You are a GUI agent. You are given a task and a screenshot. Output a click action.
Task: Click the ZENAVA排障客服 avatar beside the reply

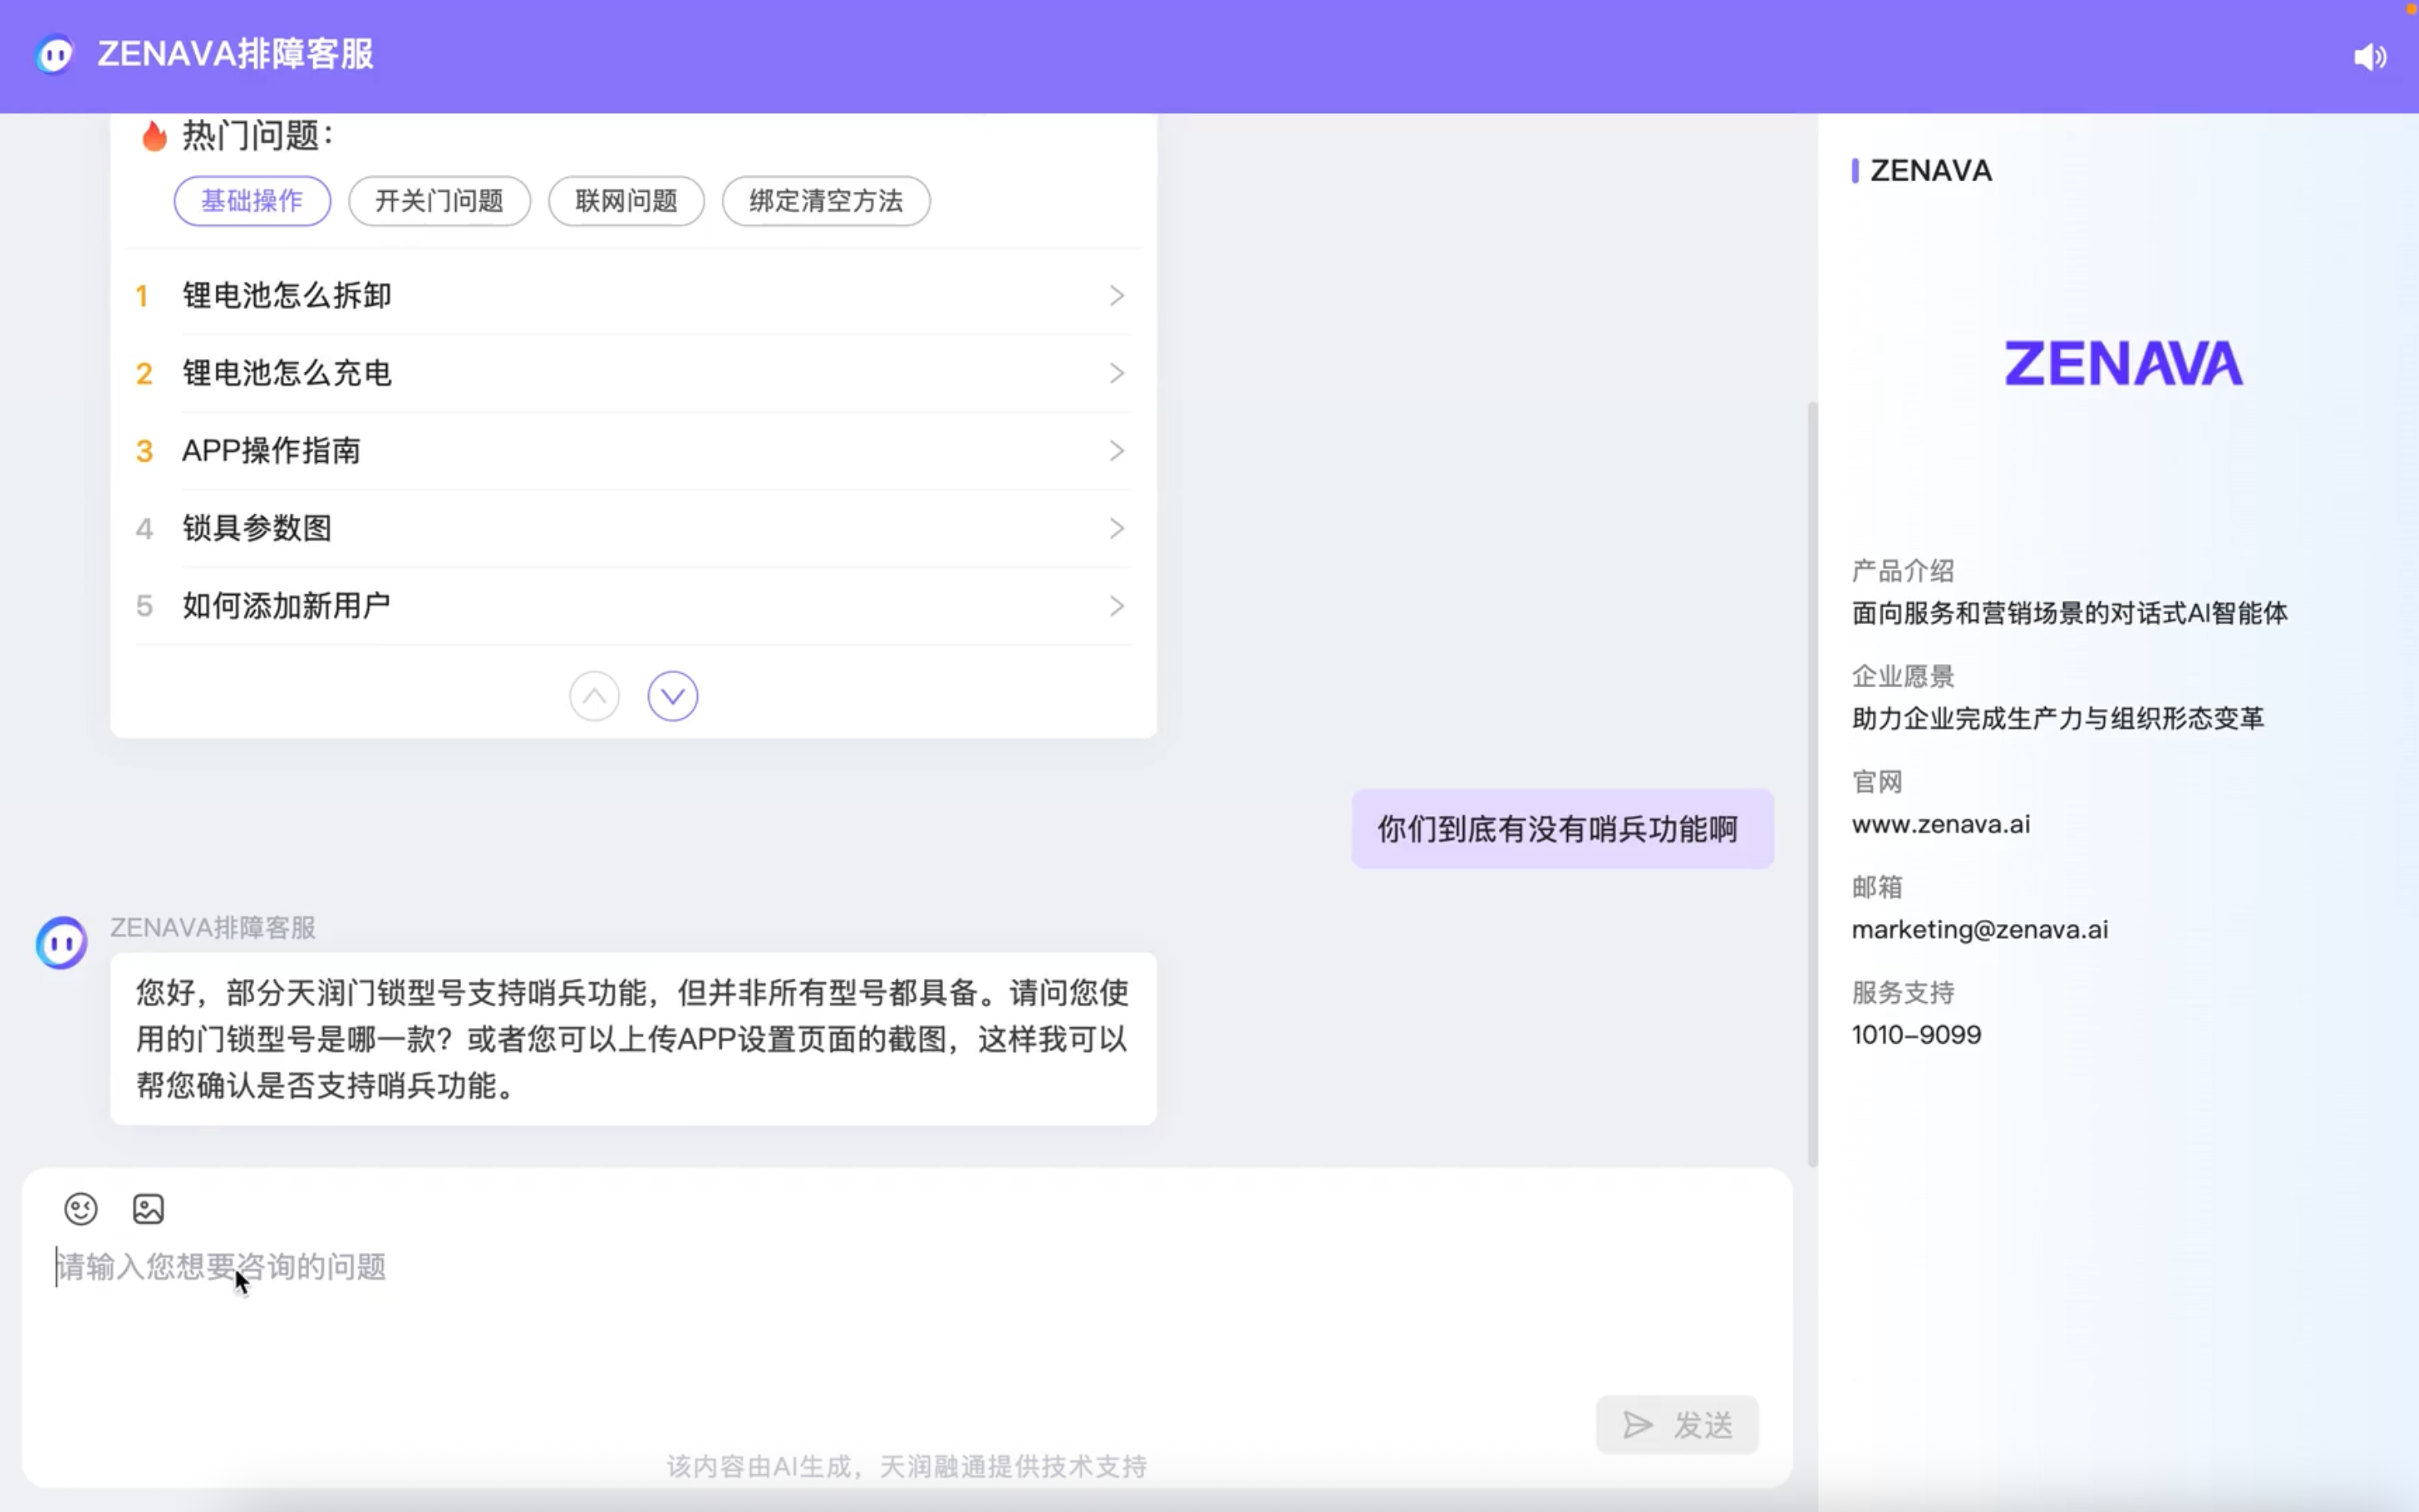click(x=61, y=941)
